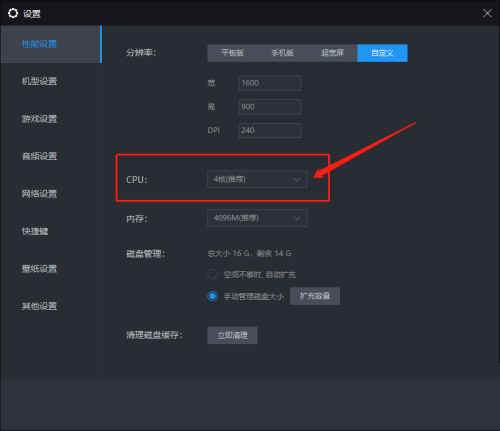The width and height of the screenshot is (500, 431).
Task: Click the DPI input field showing 240
Action: 270,130
